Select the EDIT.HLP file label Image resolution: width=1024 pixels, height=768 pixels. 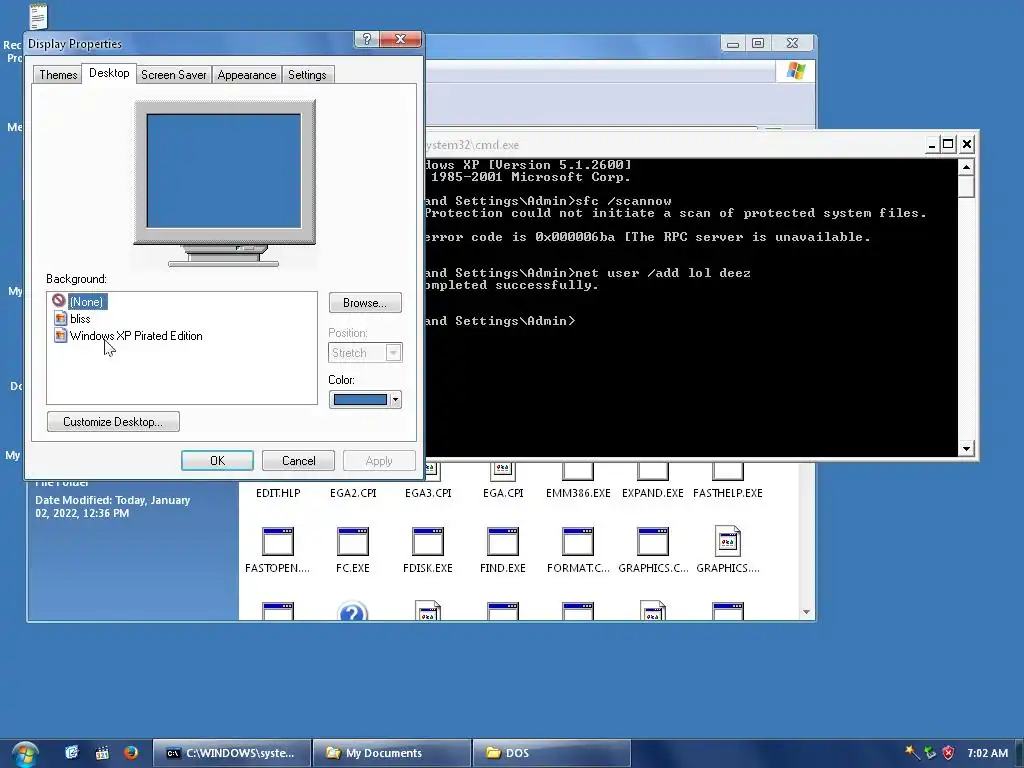[x=278, y=493]
